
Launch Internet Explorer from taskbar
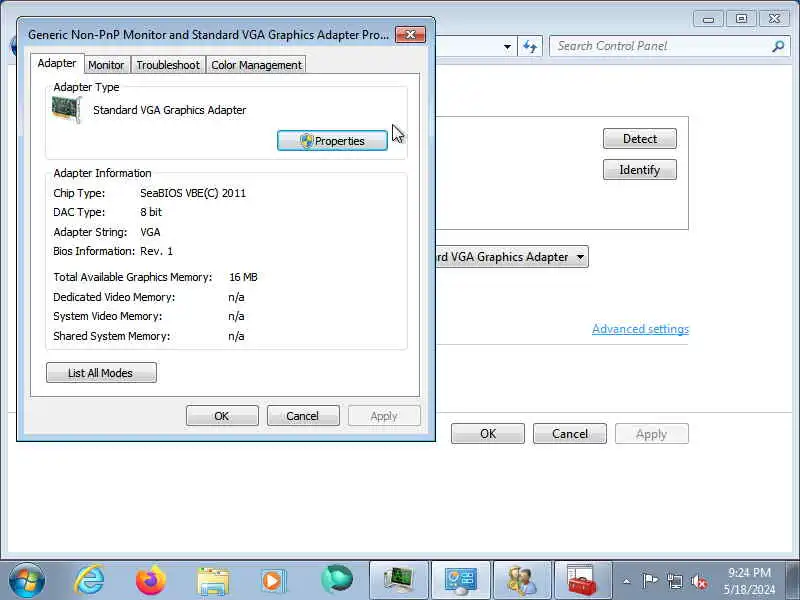tap(90, 581)
